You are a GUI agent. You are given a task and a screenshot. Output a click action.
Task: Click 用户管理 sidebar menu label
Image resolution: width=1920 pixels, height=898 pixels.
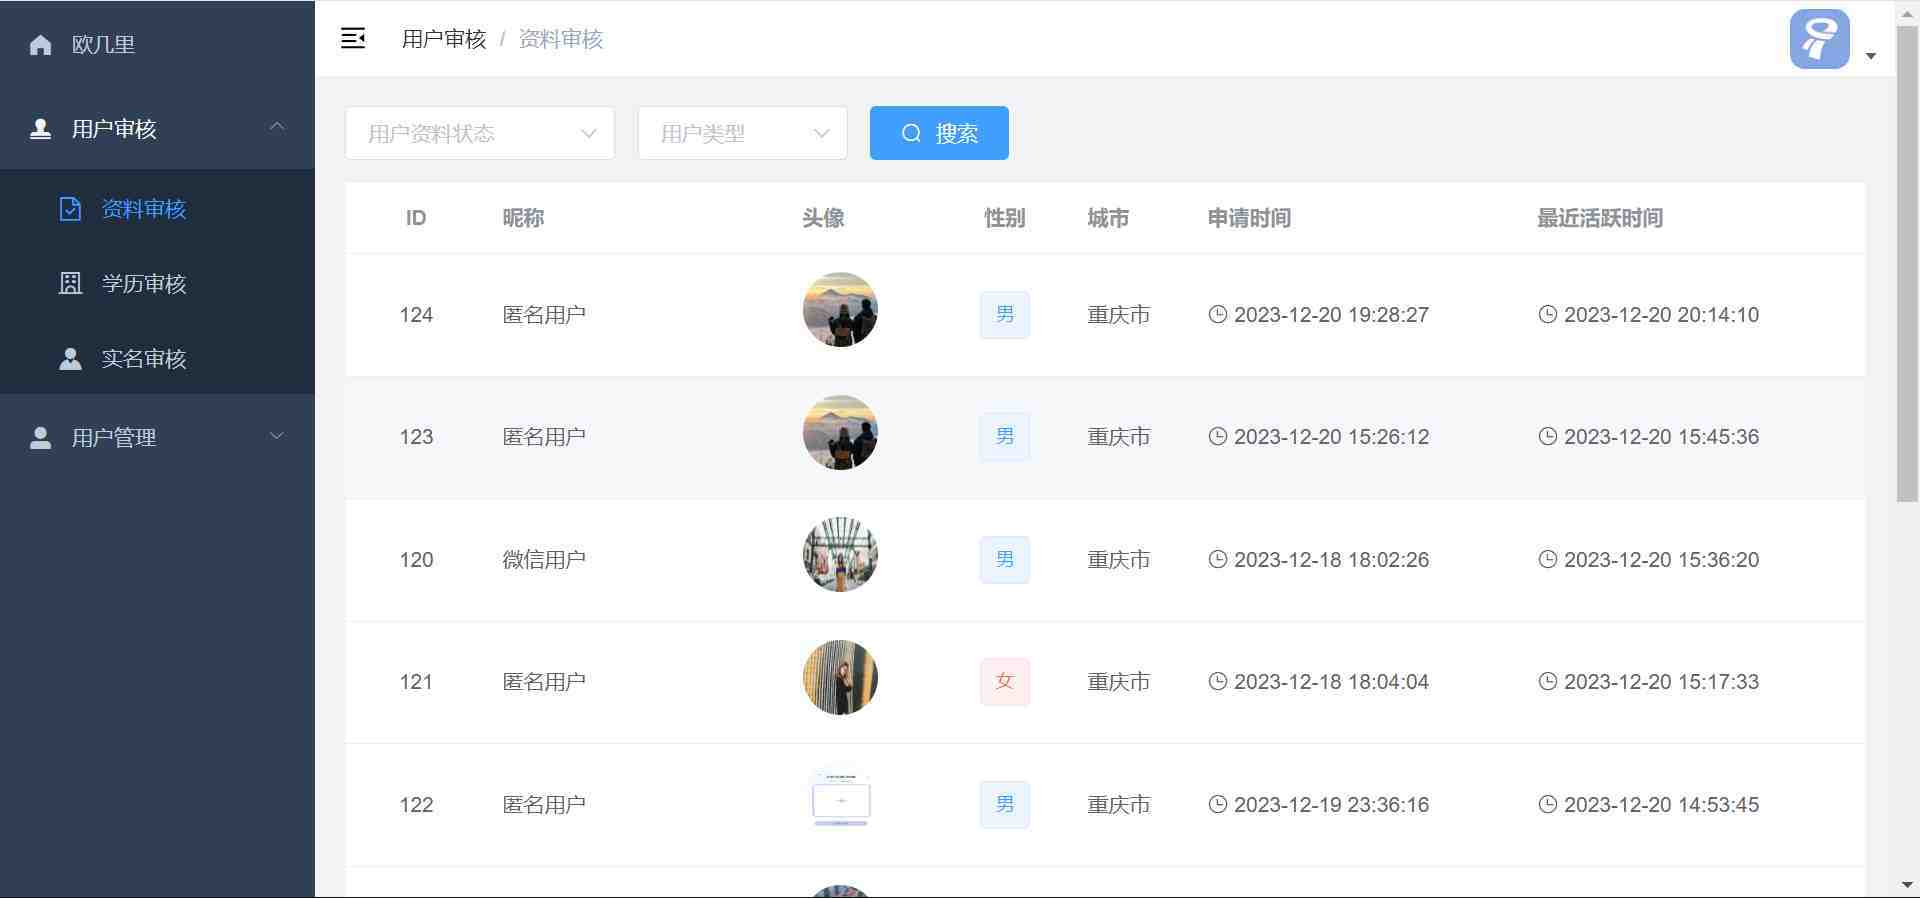(x=114, y=438)
